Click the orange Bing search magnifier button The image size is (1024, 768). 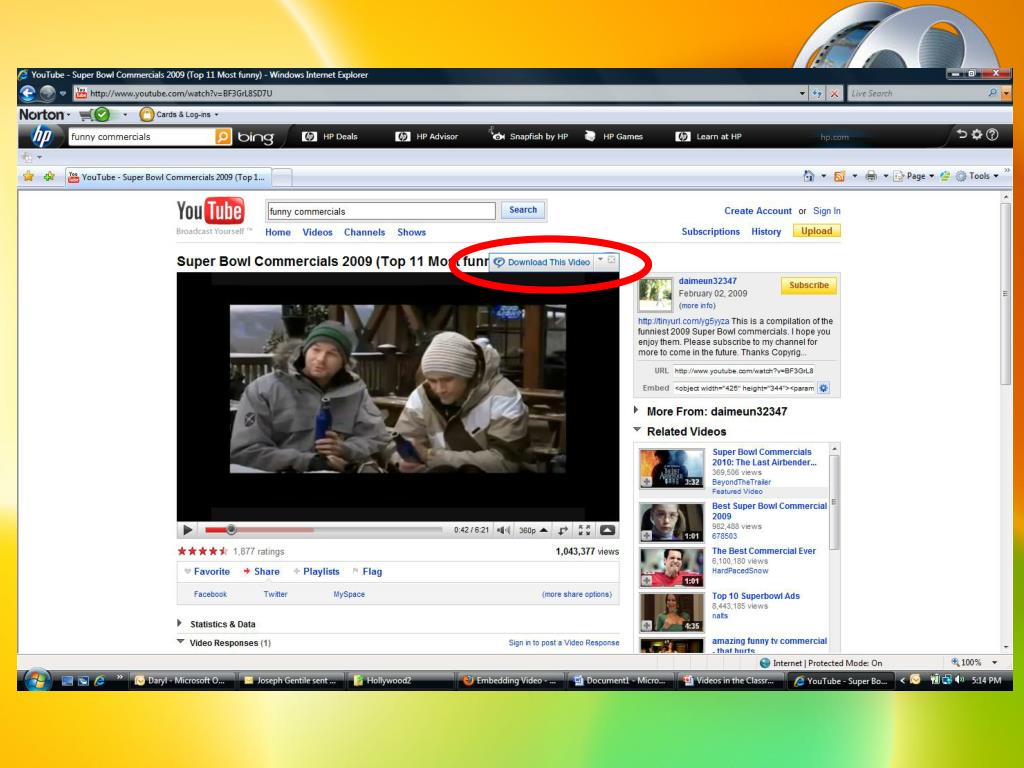223,136
